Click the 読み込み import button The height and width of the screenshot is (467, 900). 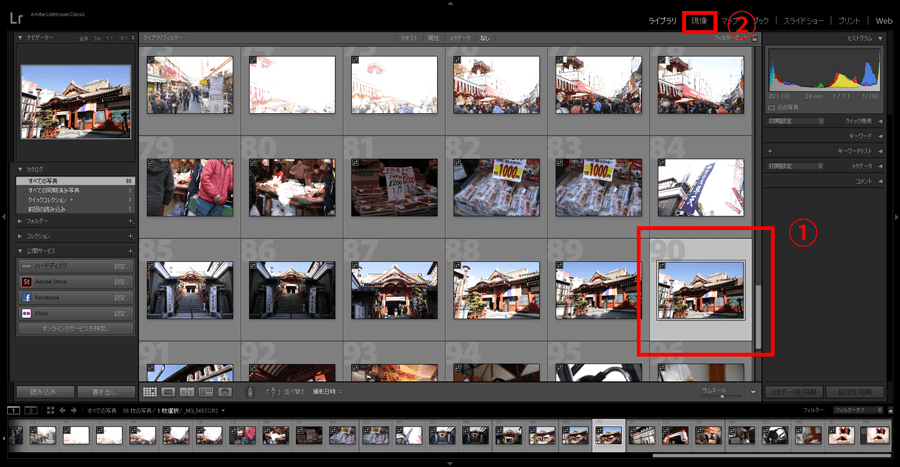point(45,392)
